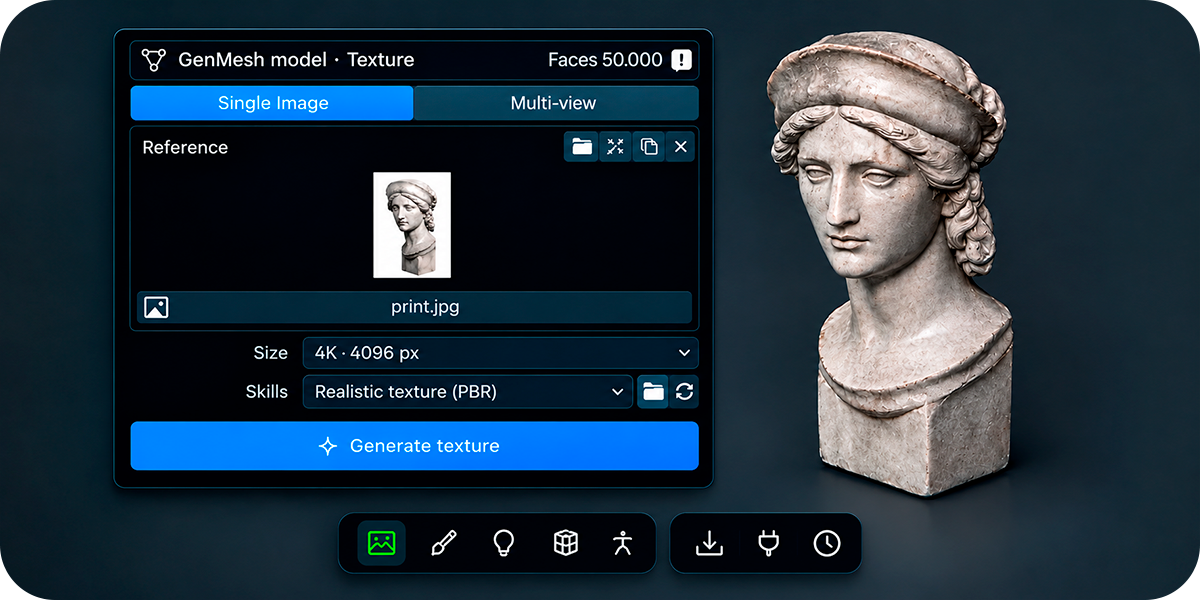Viewport: 1200px width, 600px height.
Task: Click the GenMesh model · Texture title
Action: pyautogui.click(x=296, y=60)
